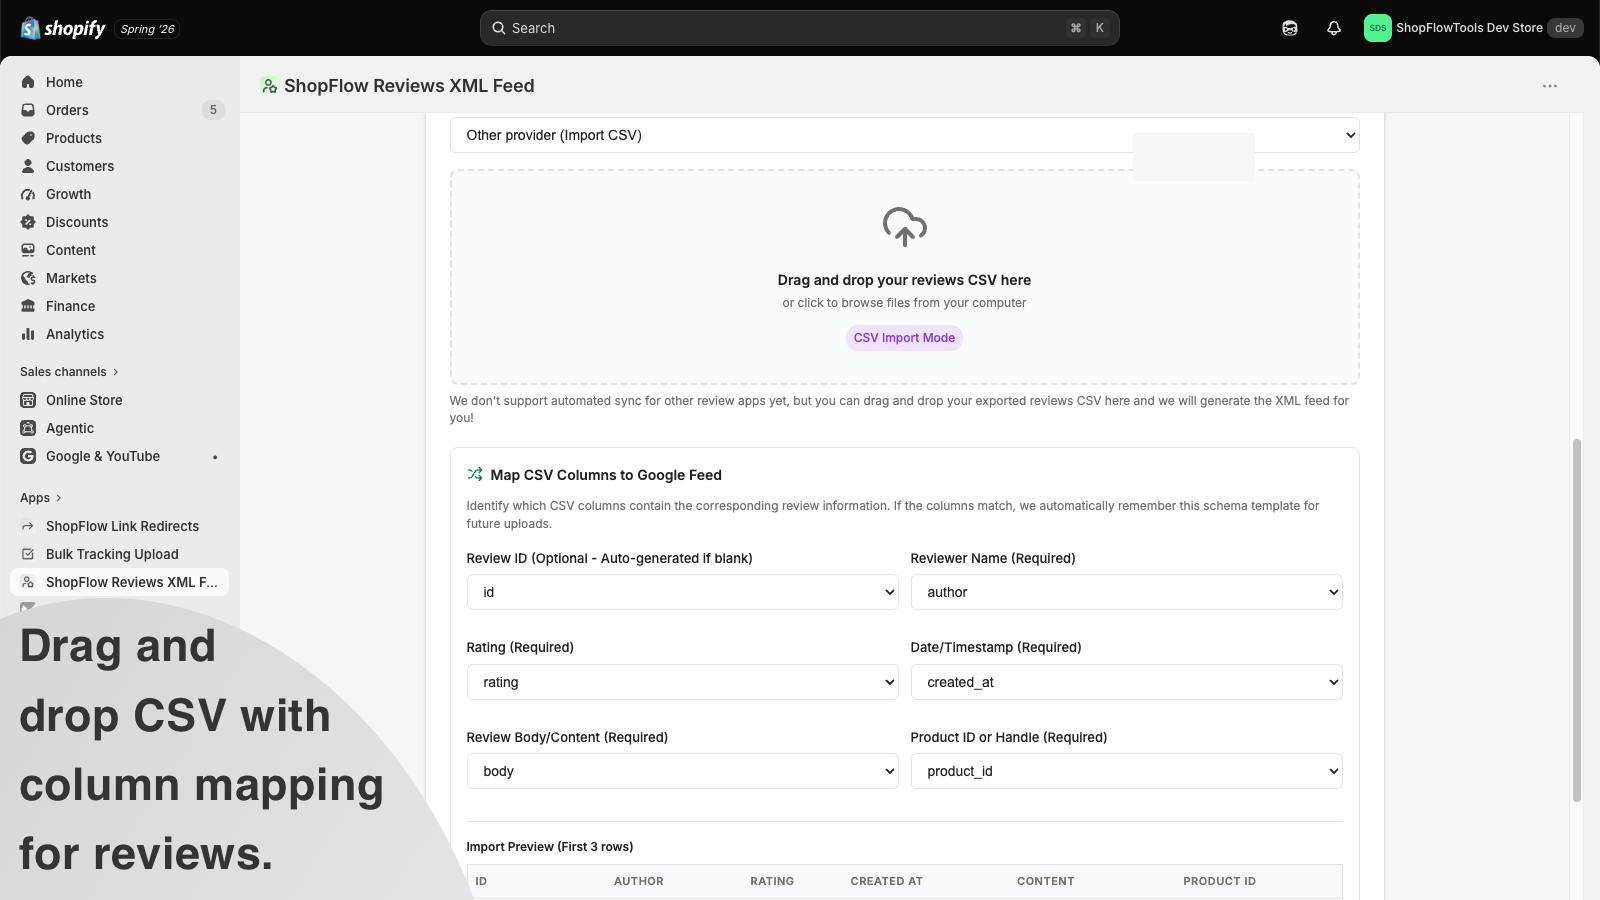Click the Orders count badge 5

[x=213, y=110]
